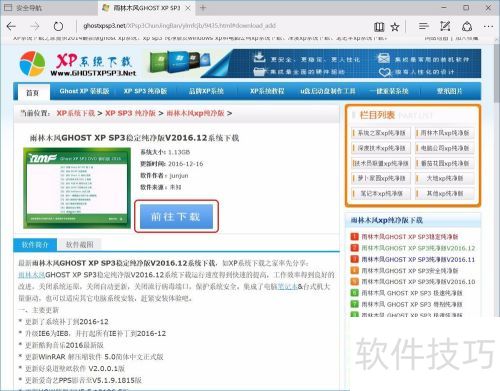The height and width of the screenshot is (391, 500).
Task: Open the Hub lines icon
Action: point(424,26)
